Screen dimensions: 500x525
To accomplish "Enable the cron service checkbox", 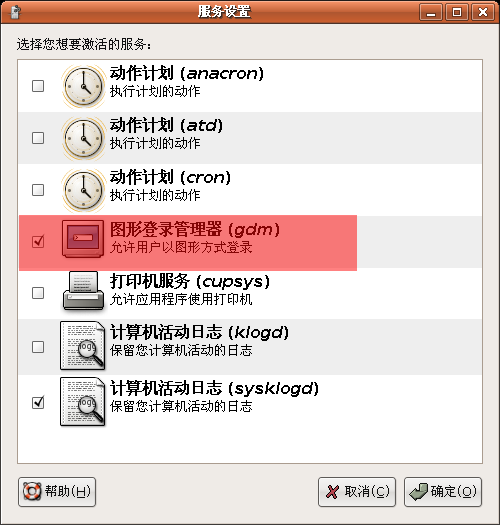I will click(x=38, y=190).
